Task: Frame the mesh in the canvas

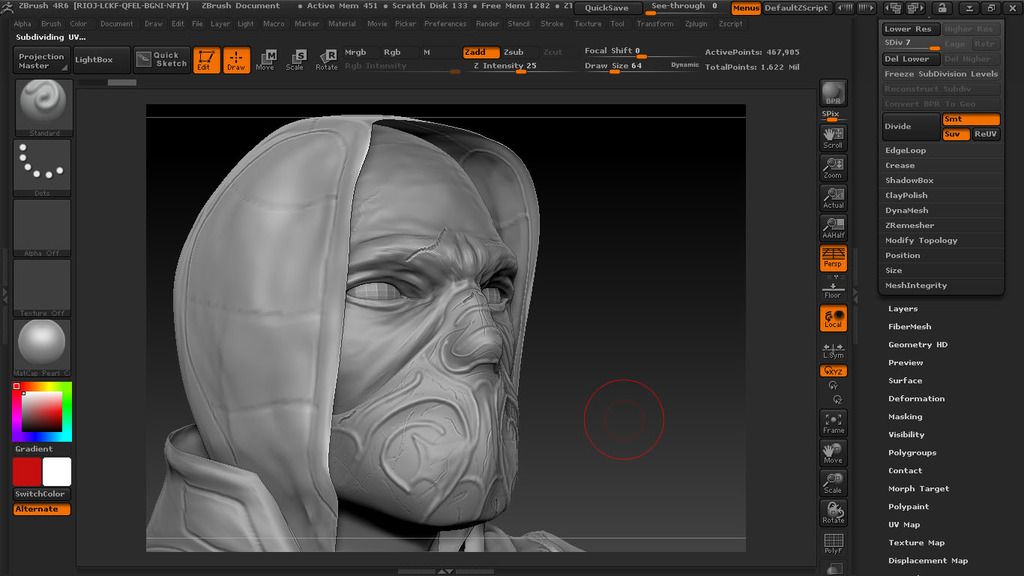Action: click(833, 423)
